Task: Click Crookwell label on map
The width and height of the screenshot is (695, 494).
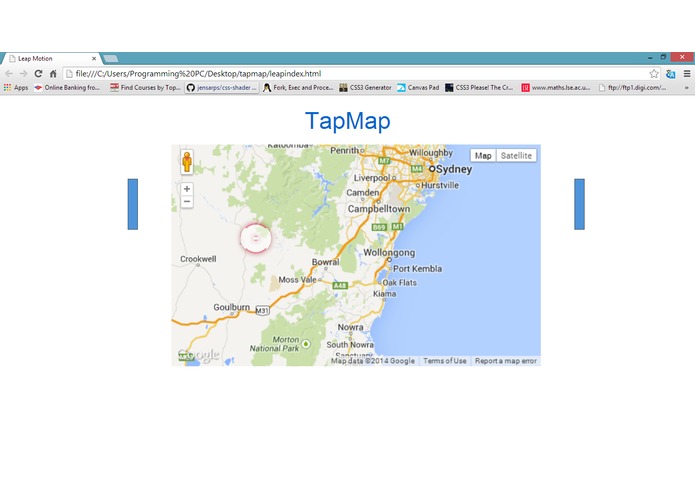Action: pyautogui.click(x=198, y=259)
